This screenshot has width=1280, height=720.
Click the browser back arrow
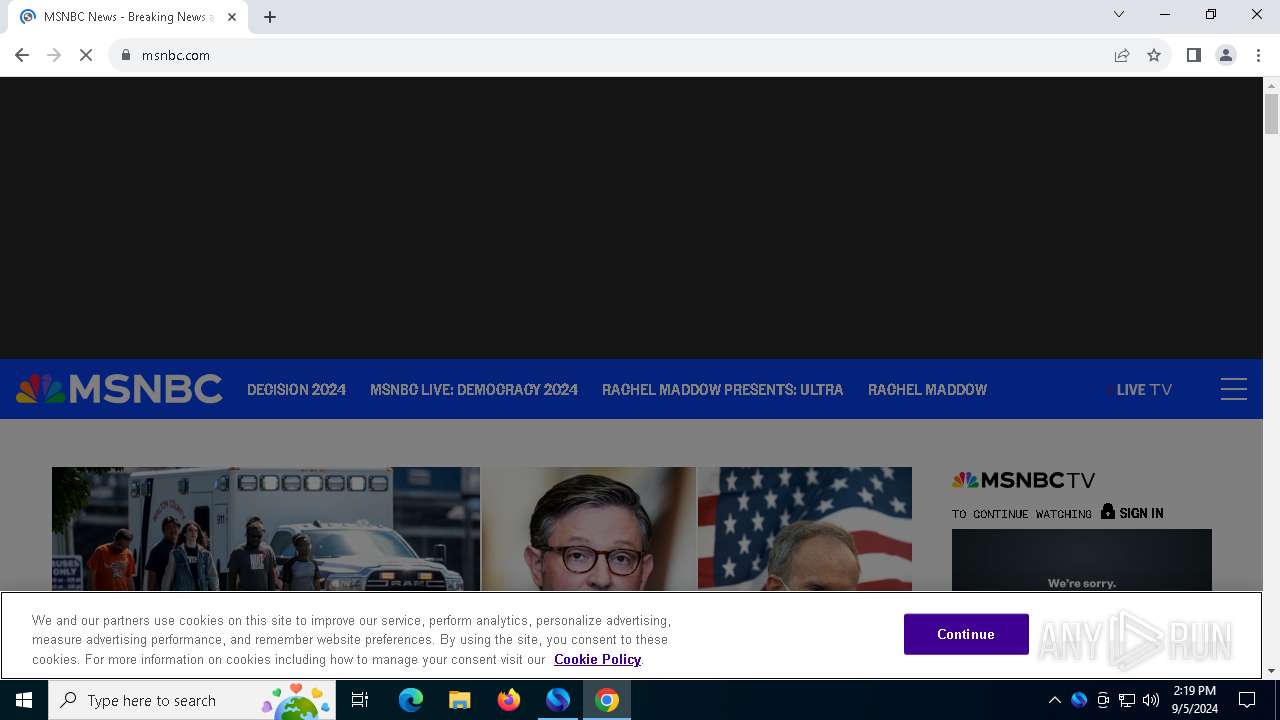pos(22,55)
